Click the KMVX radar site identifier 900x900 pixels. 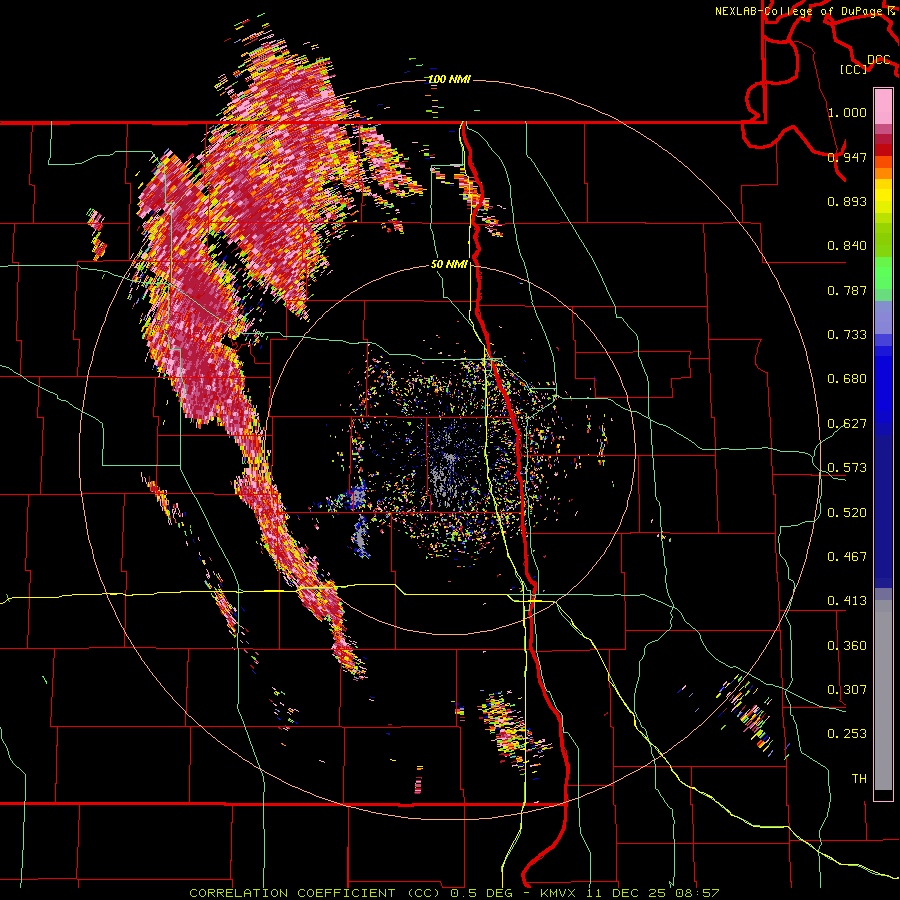point(558,893)
